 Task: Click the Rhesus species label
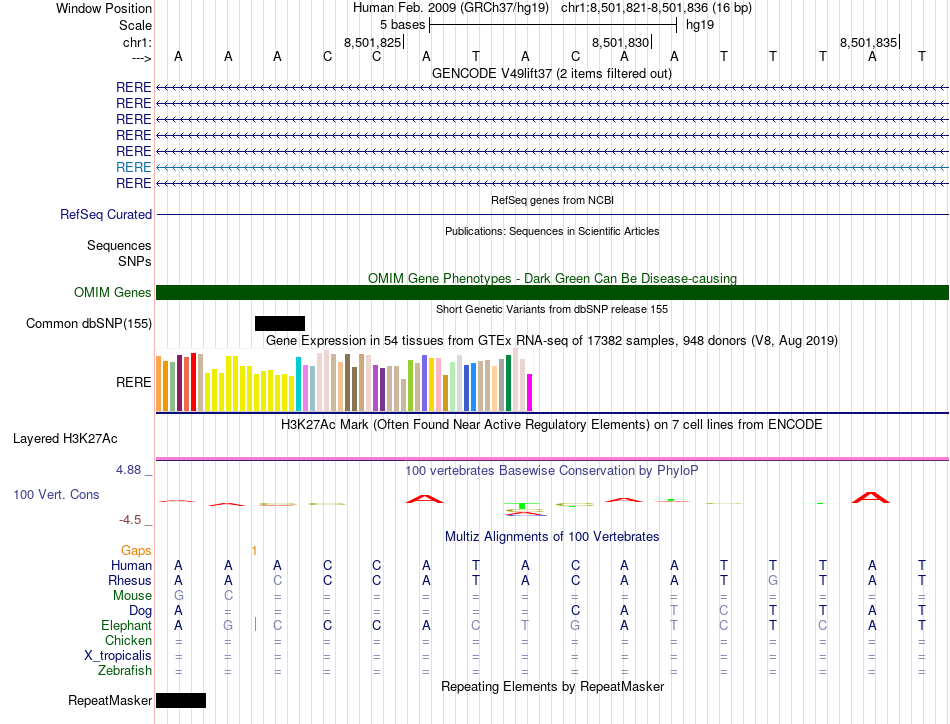pos(130,580)
